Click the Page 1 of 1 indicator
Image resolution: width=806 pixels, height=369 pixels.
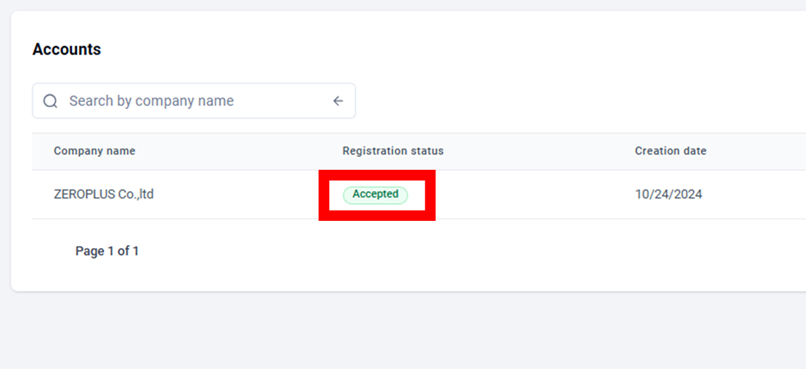click(107, 251)
